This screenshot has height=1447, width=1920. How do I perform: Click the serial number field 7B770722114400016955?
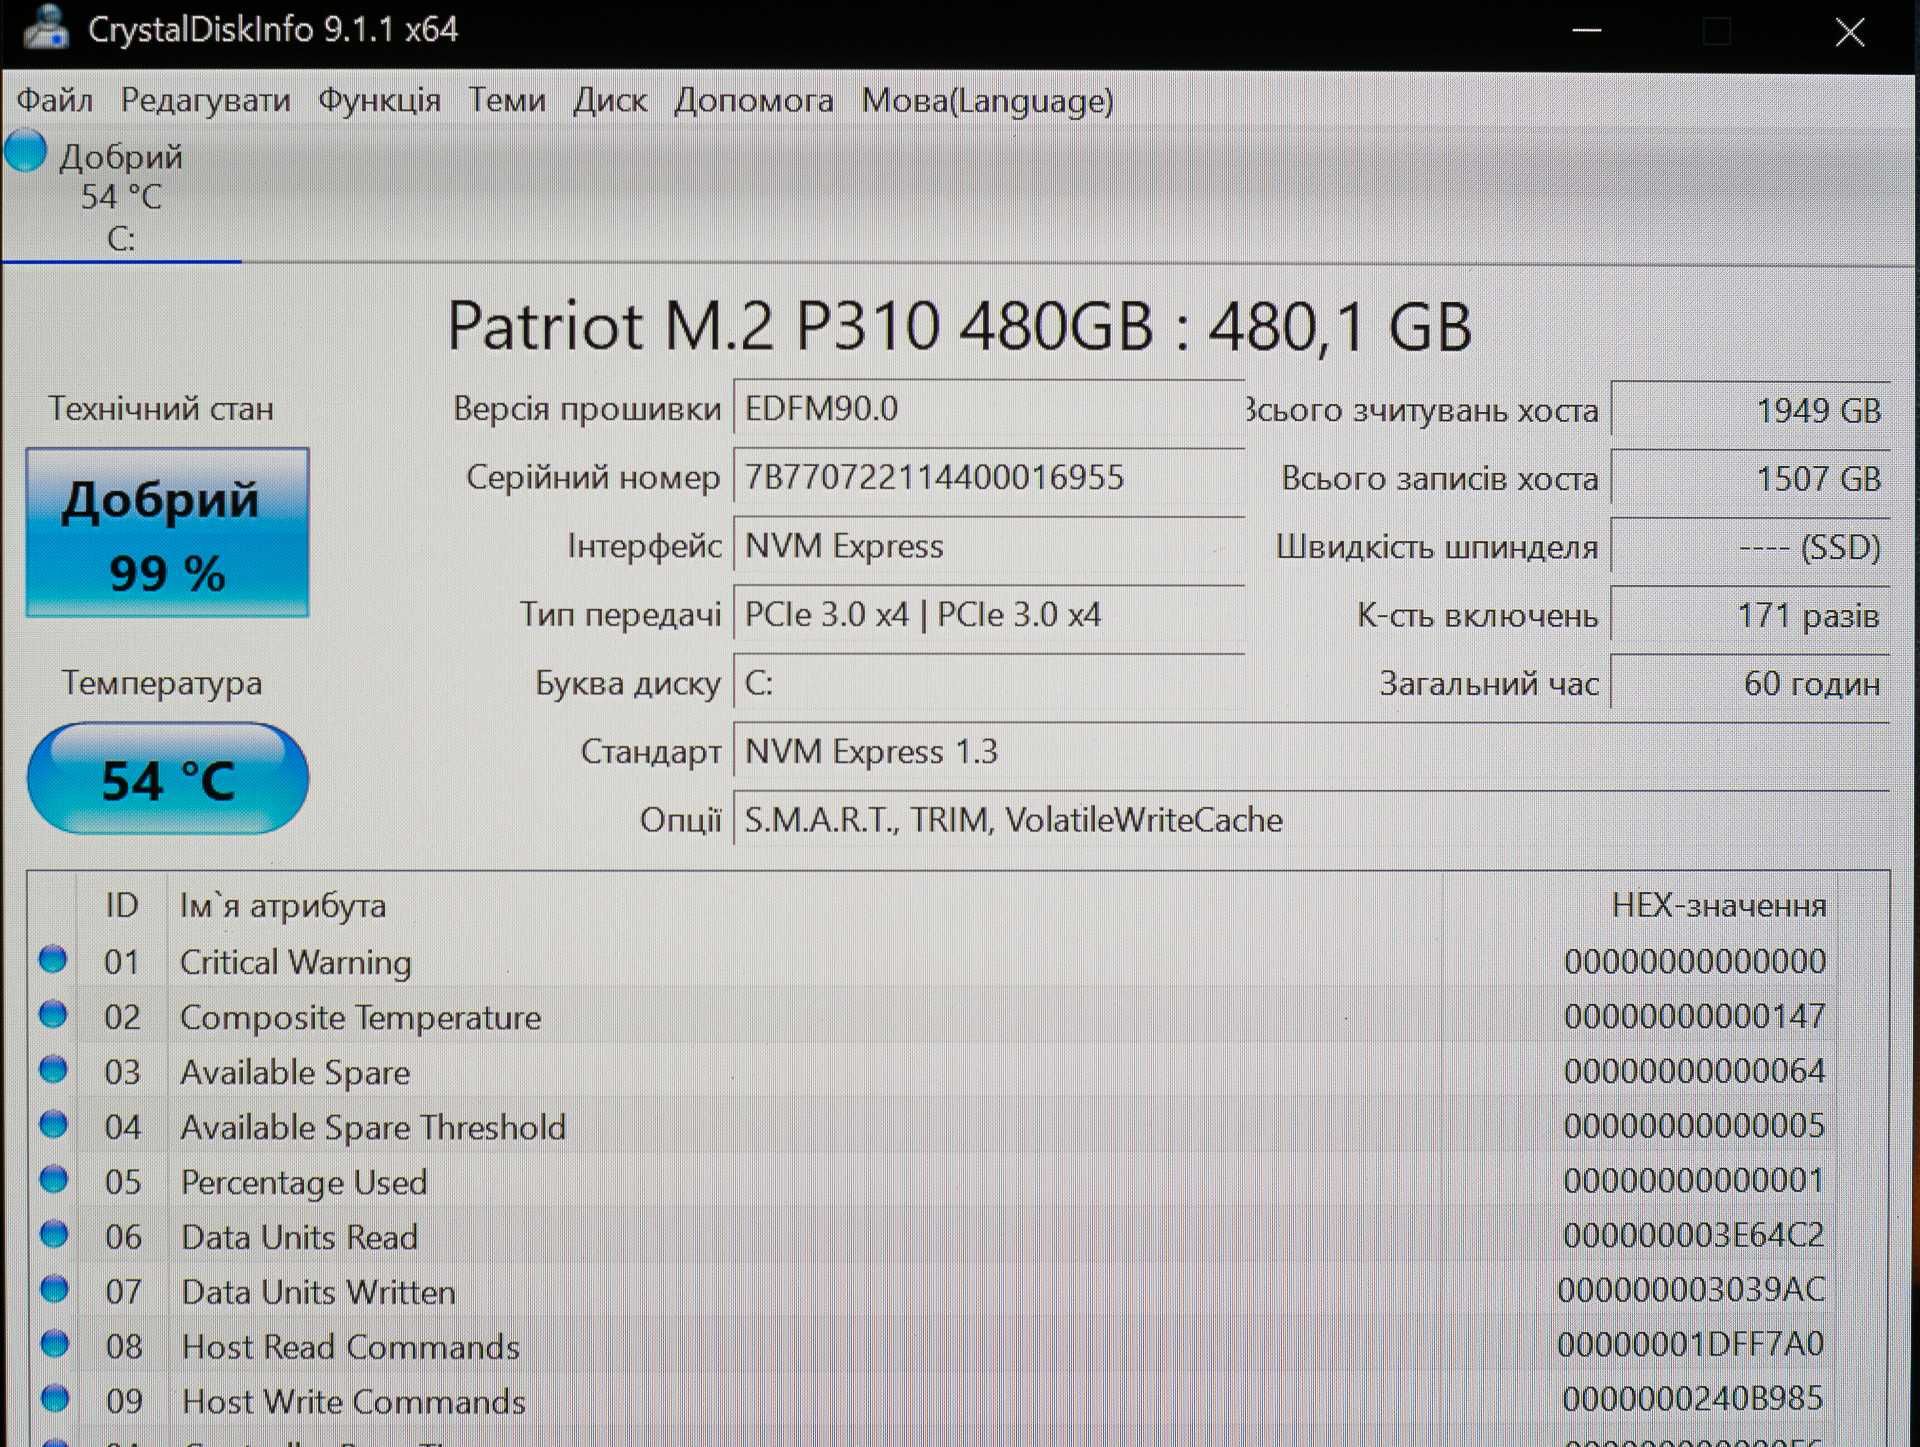[x=989, y=477]
